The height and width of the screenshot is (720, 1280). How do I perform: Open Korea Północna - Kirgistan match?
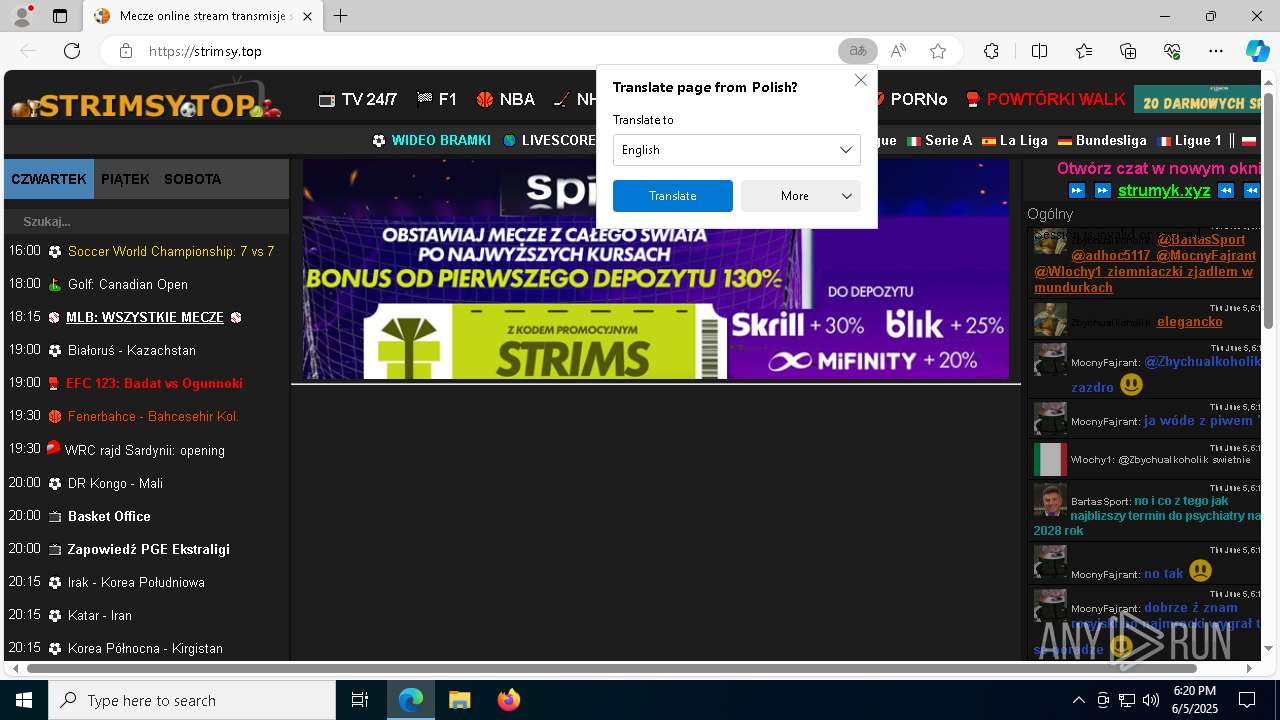coord(145,648)
